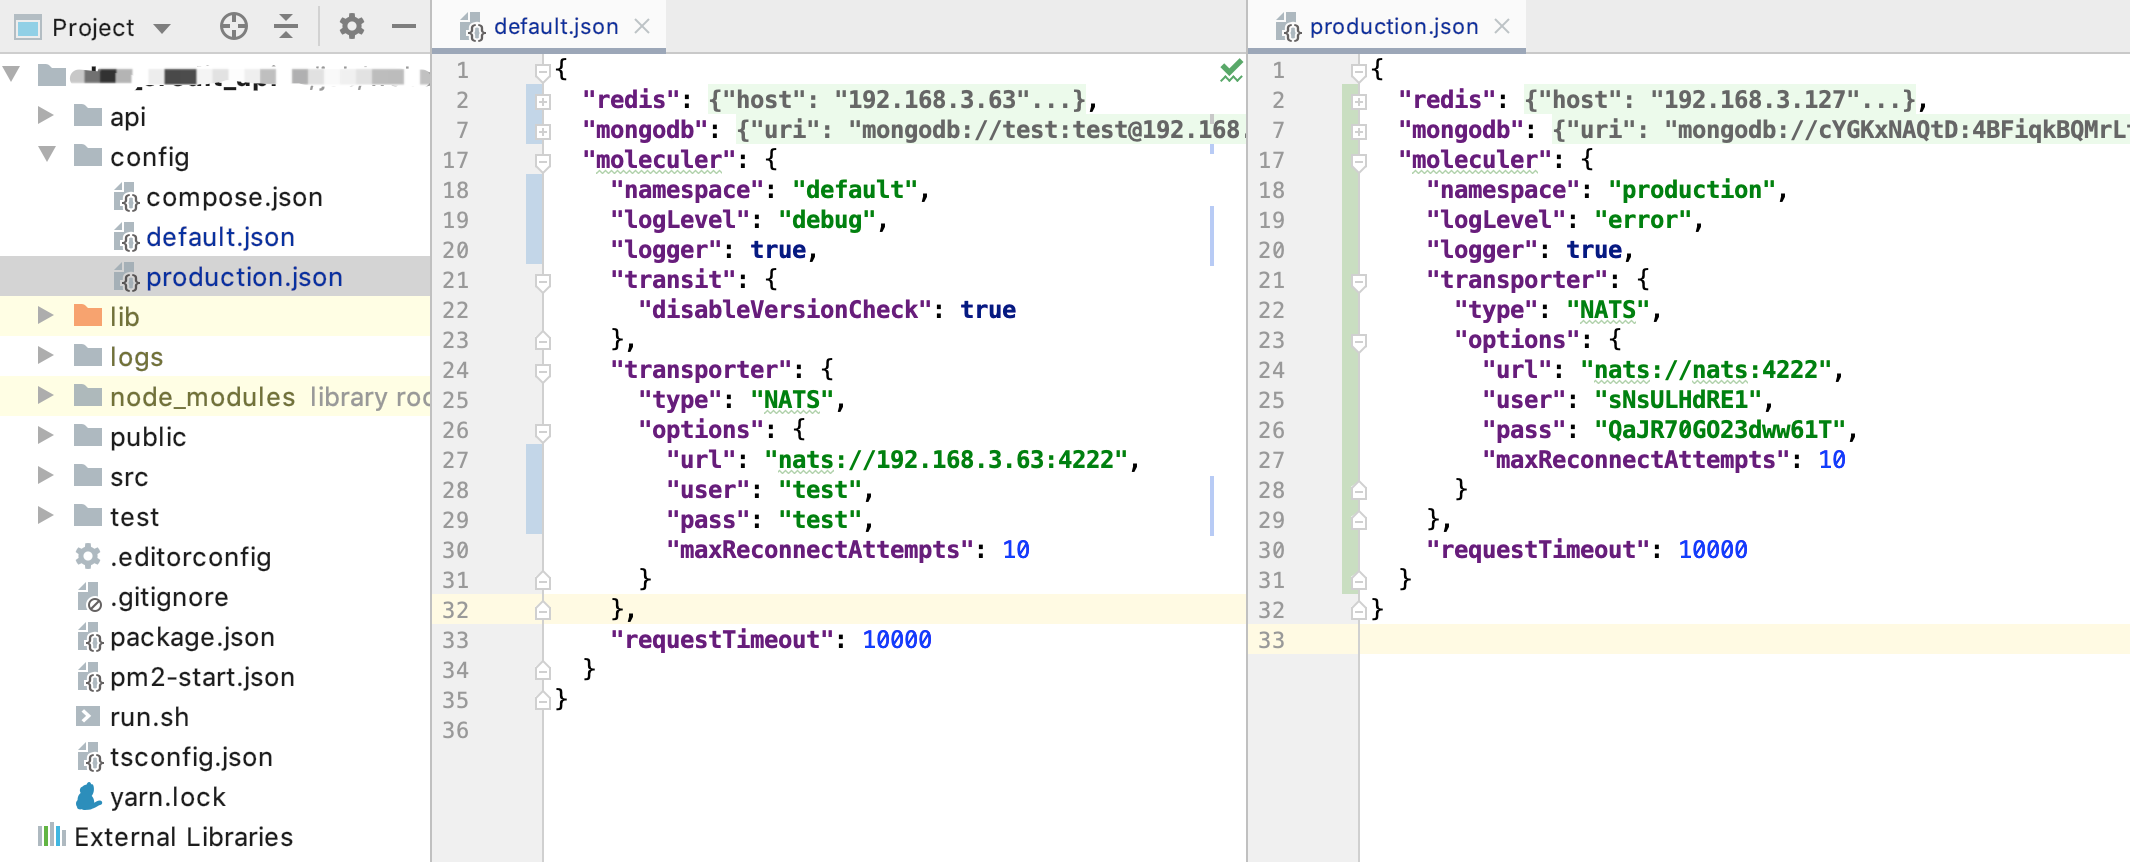Click the "debug" logLevel value
Image resolution: width=2130 pixels, height=862 pixels.
[x=826, y=220]
